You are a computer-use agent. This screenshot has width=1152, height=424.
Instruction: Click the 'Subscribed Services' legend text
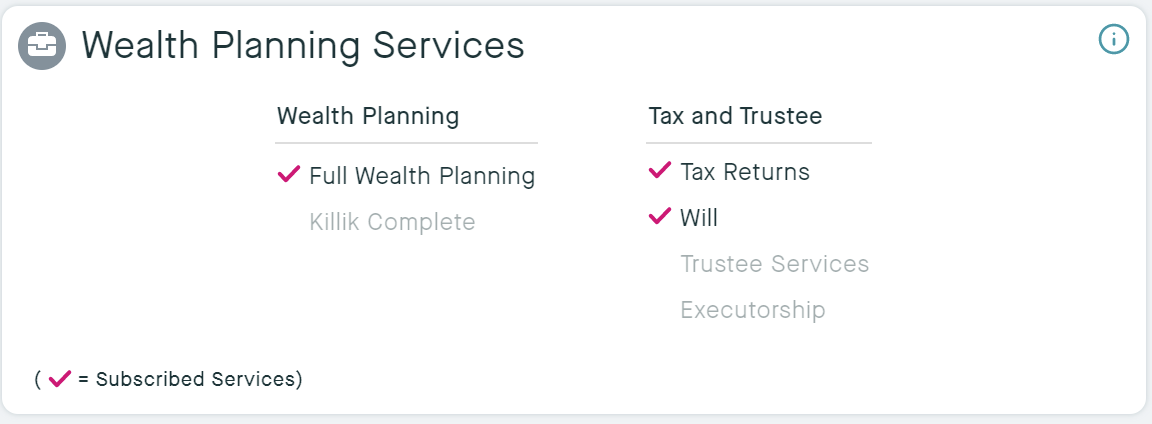click(x=196, y=379)
